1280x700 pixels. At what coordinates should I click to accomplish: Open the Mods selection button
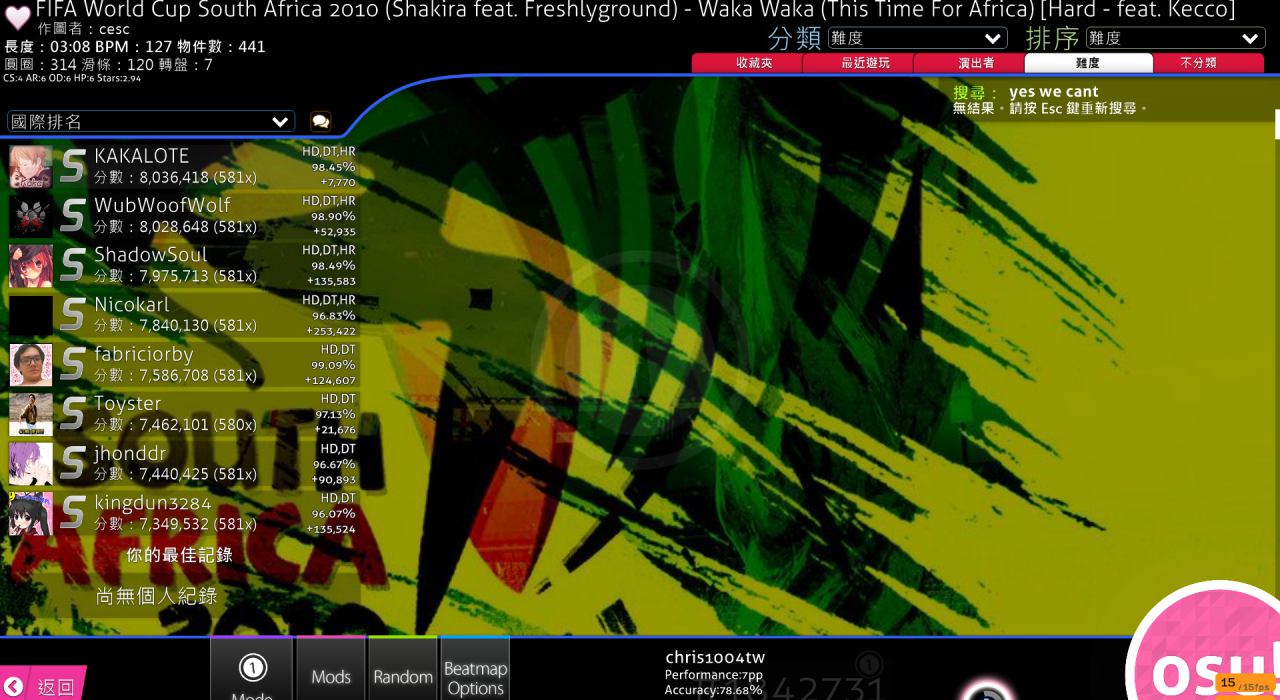coord(330,668)
